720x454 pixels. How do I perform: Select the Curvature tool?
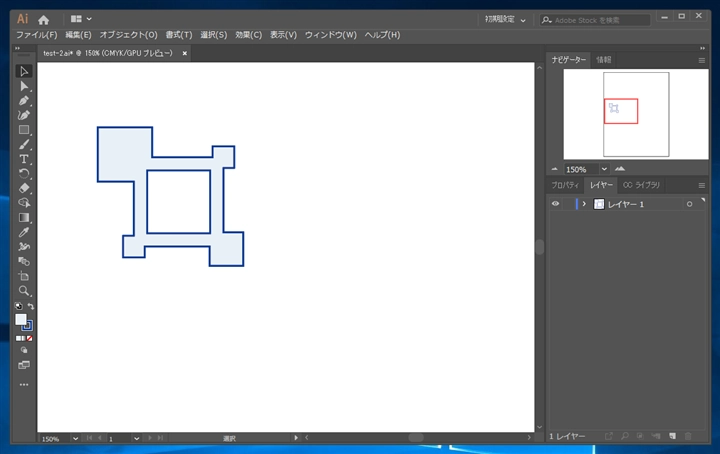(x=24, y=115)
